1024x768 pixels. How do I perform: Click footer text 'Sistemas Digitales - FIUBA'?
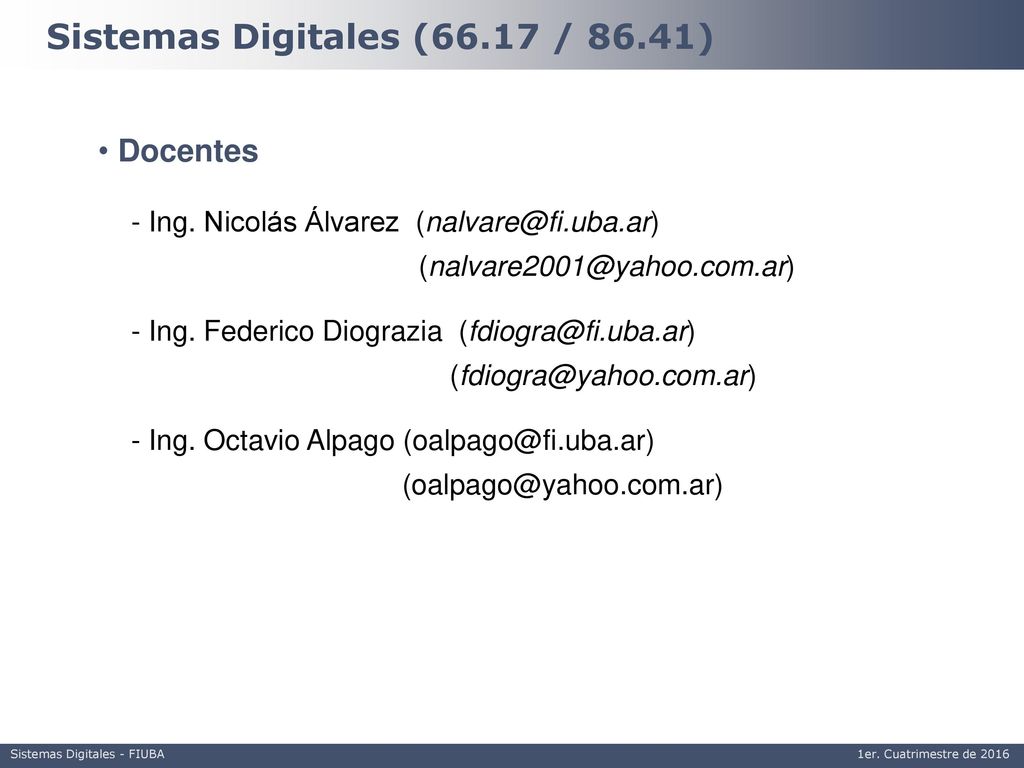pos(88,754)
